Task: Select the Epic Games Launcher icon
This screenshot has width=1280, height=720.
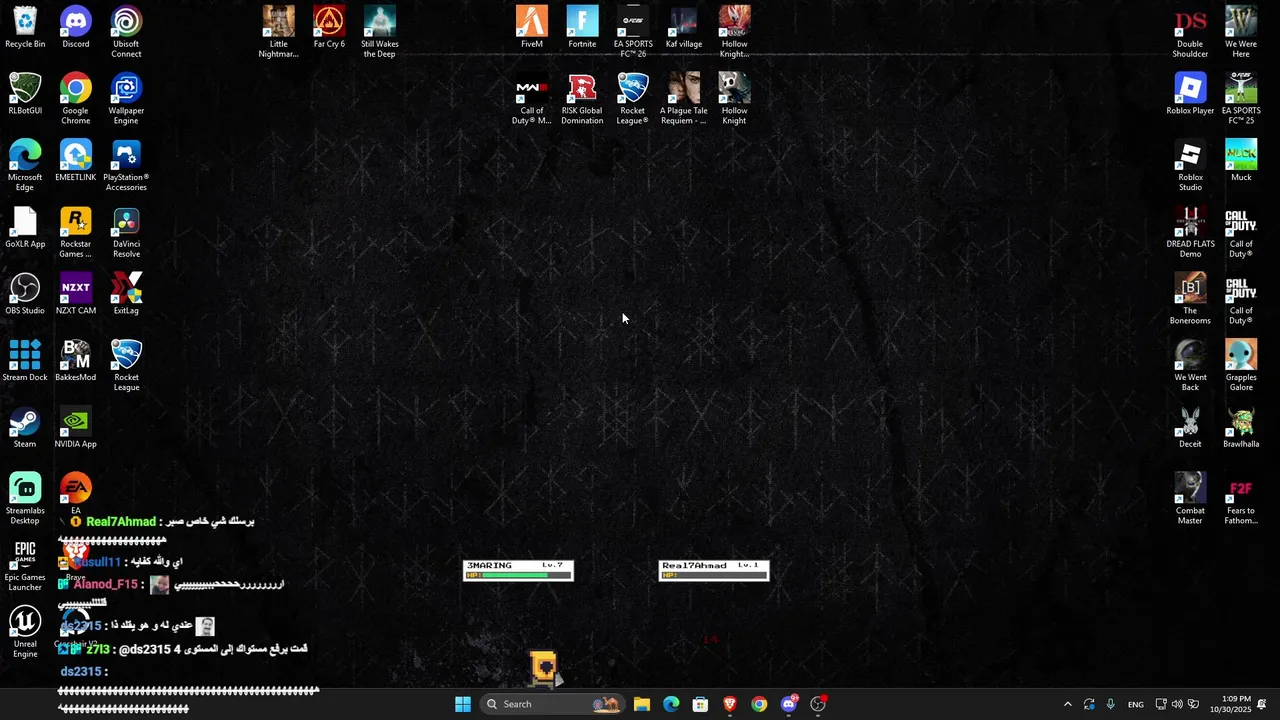Action: (x=25, y=566)
